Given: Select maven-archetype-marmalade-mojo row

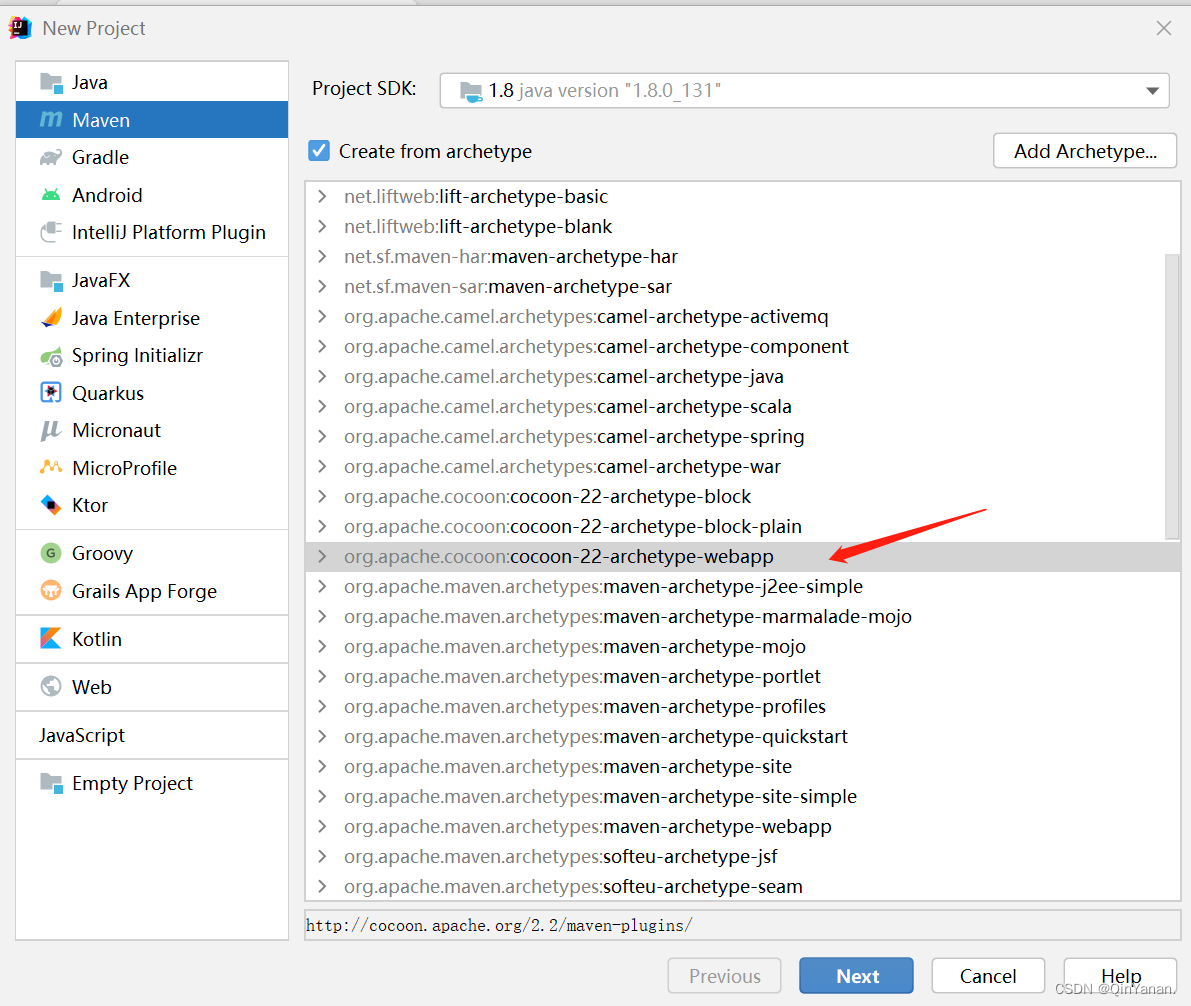Looking at the screenshot, I should click(742, 617).
